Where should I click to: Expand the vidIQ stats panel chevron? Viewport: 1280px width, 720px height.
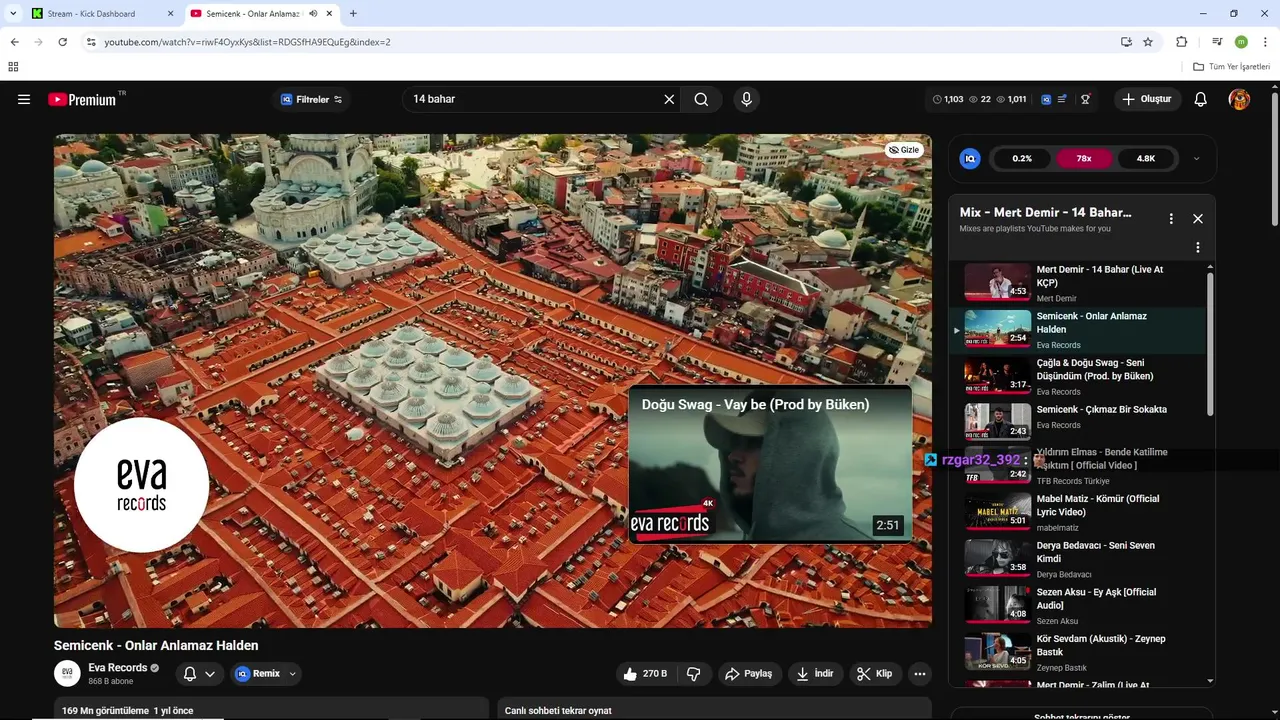click(x=1196, y=158)
